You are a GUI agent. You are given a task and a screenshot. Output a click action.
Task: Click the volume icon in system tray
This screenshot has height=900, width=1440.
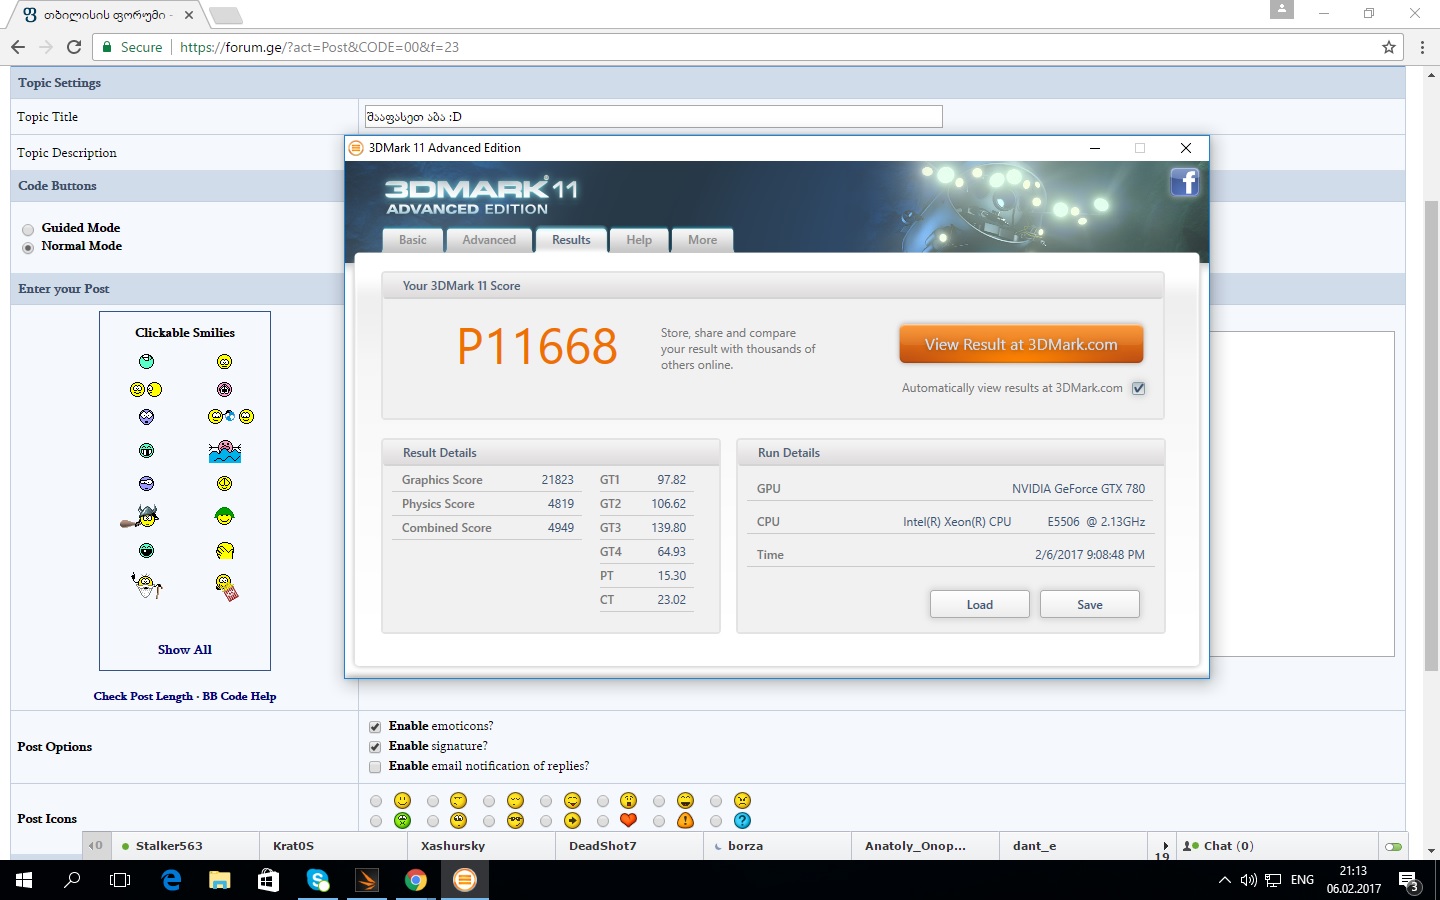1248,880
